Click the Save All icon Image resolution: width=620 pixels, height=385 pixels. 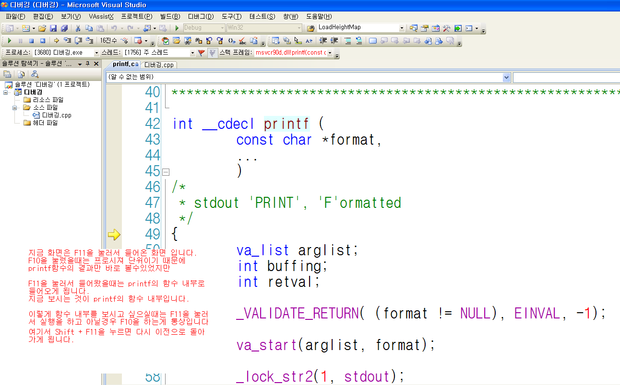[x=64, y=28]
